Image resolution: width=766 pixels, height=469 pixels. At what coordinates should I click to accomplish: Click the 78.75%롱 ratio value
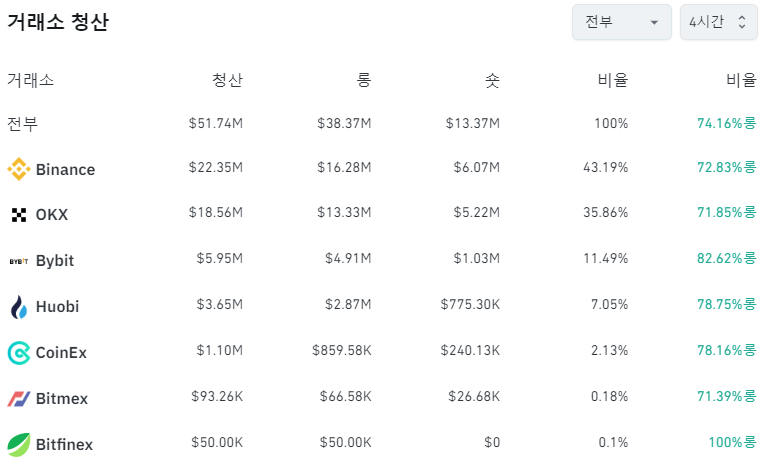click(726, 305)
